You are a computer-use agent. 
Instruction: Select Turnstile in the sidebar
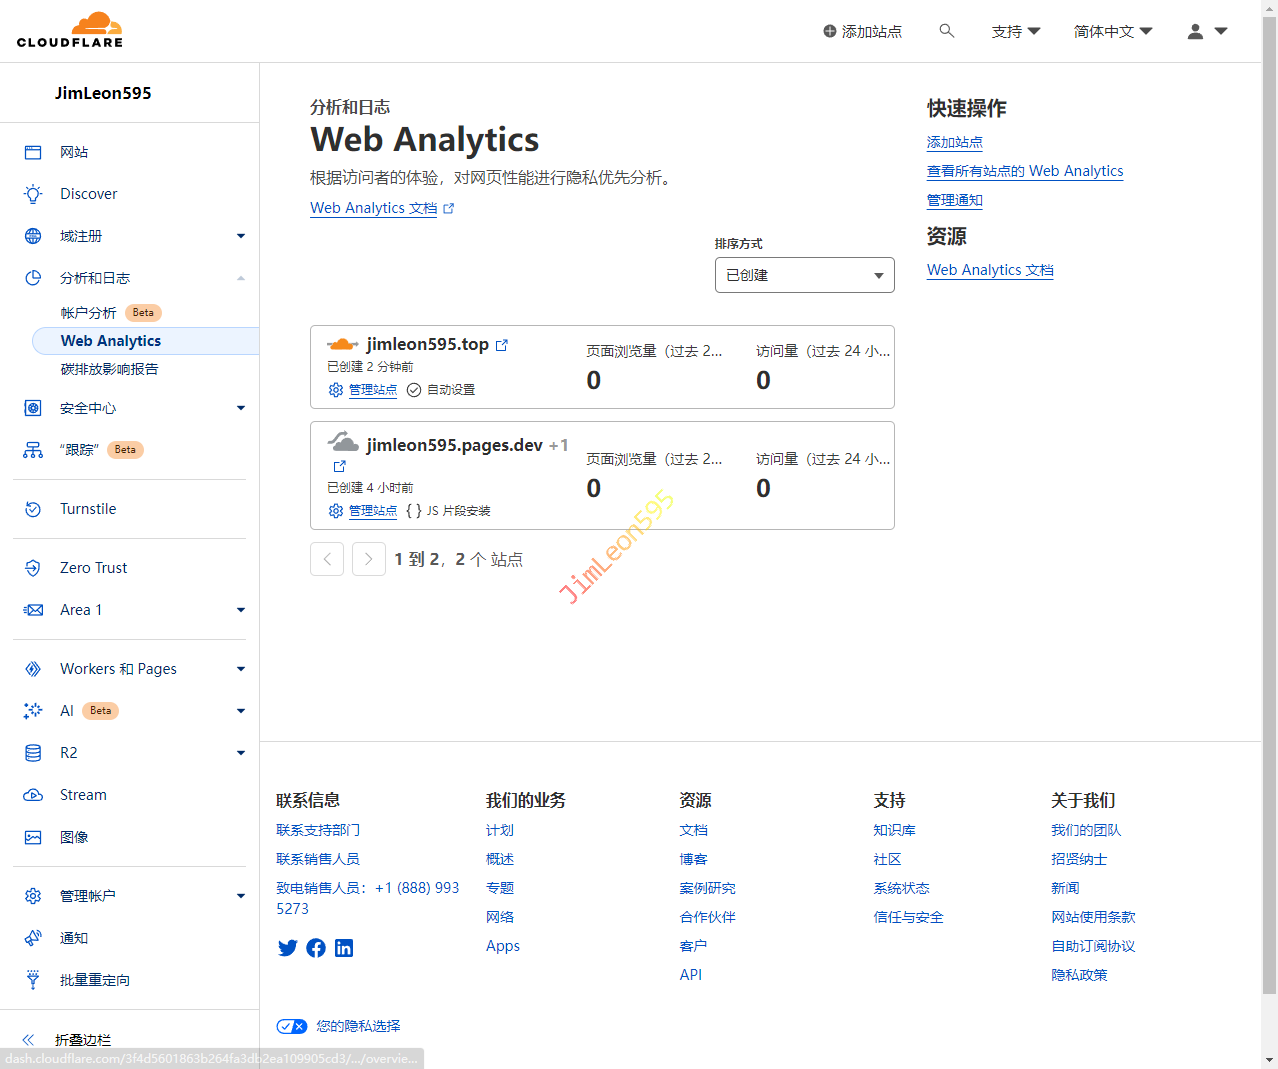coord(88,509)
